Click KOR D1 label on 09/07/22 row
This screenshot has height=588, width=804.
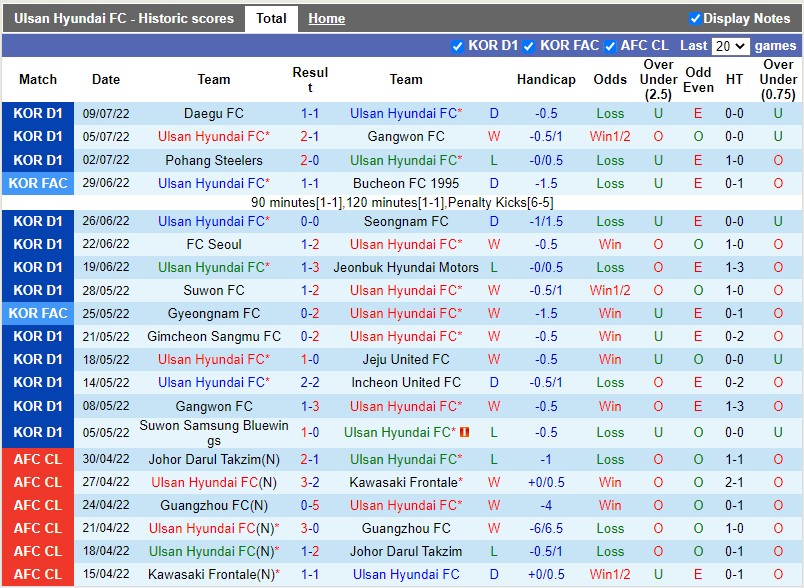click(x=38, y=113)
